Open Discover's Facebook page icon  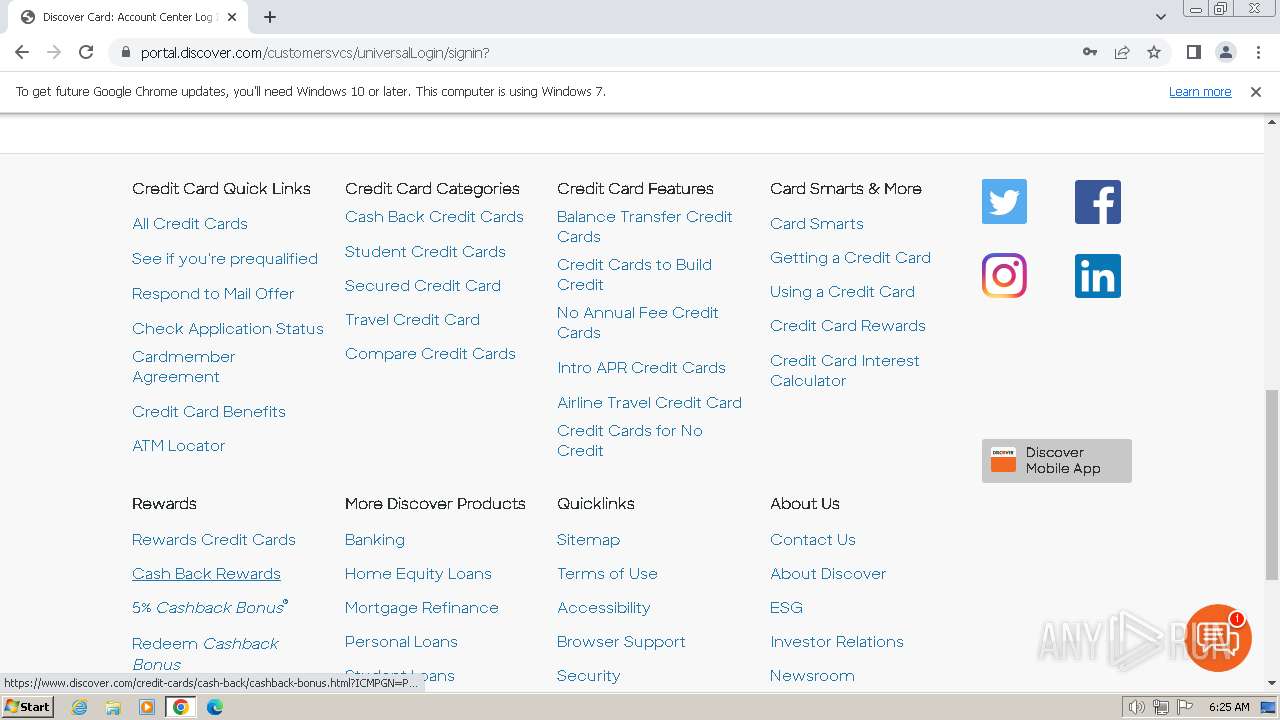[1098, 202]
